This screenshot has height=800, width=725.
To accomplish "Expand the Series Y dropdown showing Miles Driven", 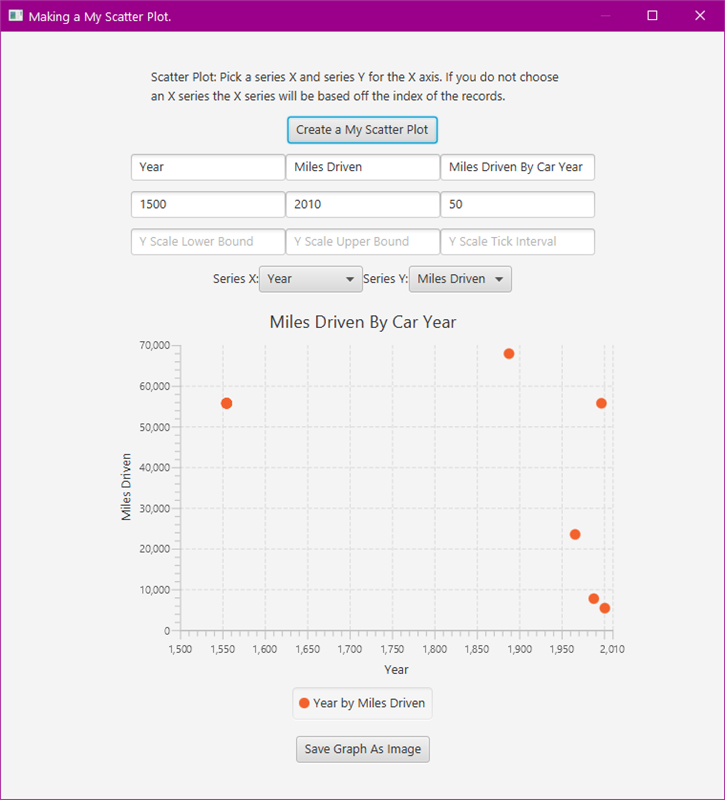I will (x=460, y=279).
